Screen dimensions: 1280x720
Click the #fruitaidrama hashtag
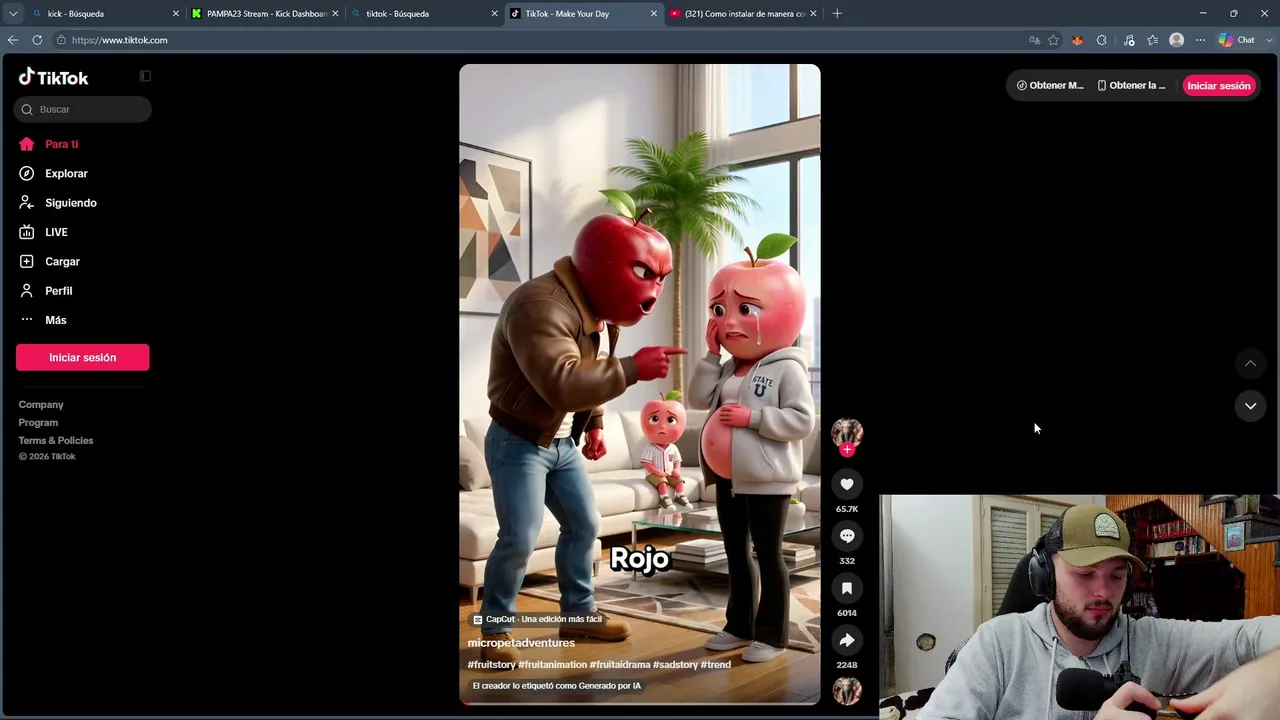tap(620, 665)
